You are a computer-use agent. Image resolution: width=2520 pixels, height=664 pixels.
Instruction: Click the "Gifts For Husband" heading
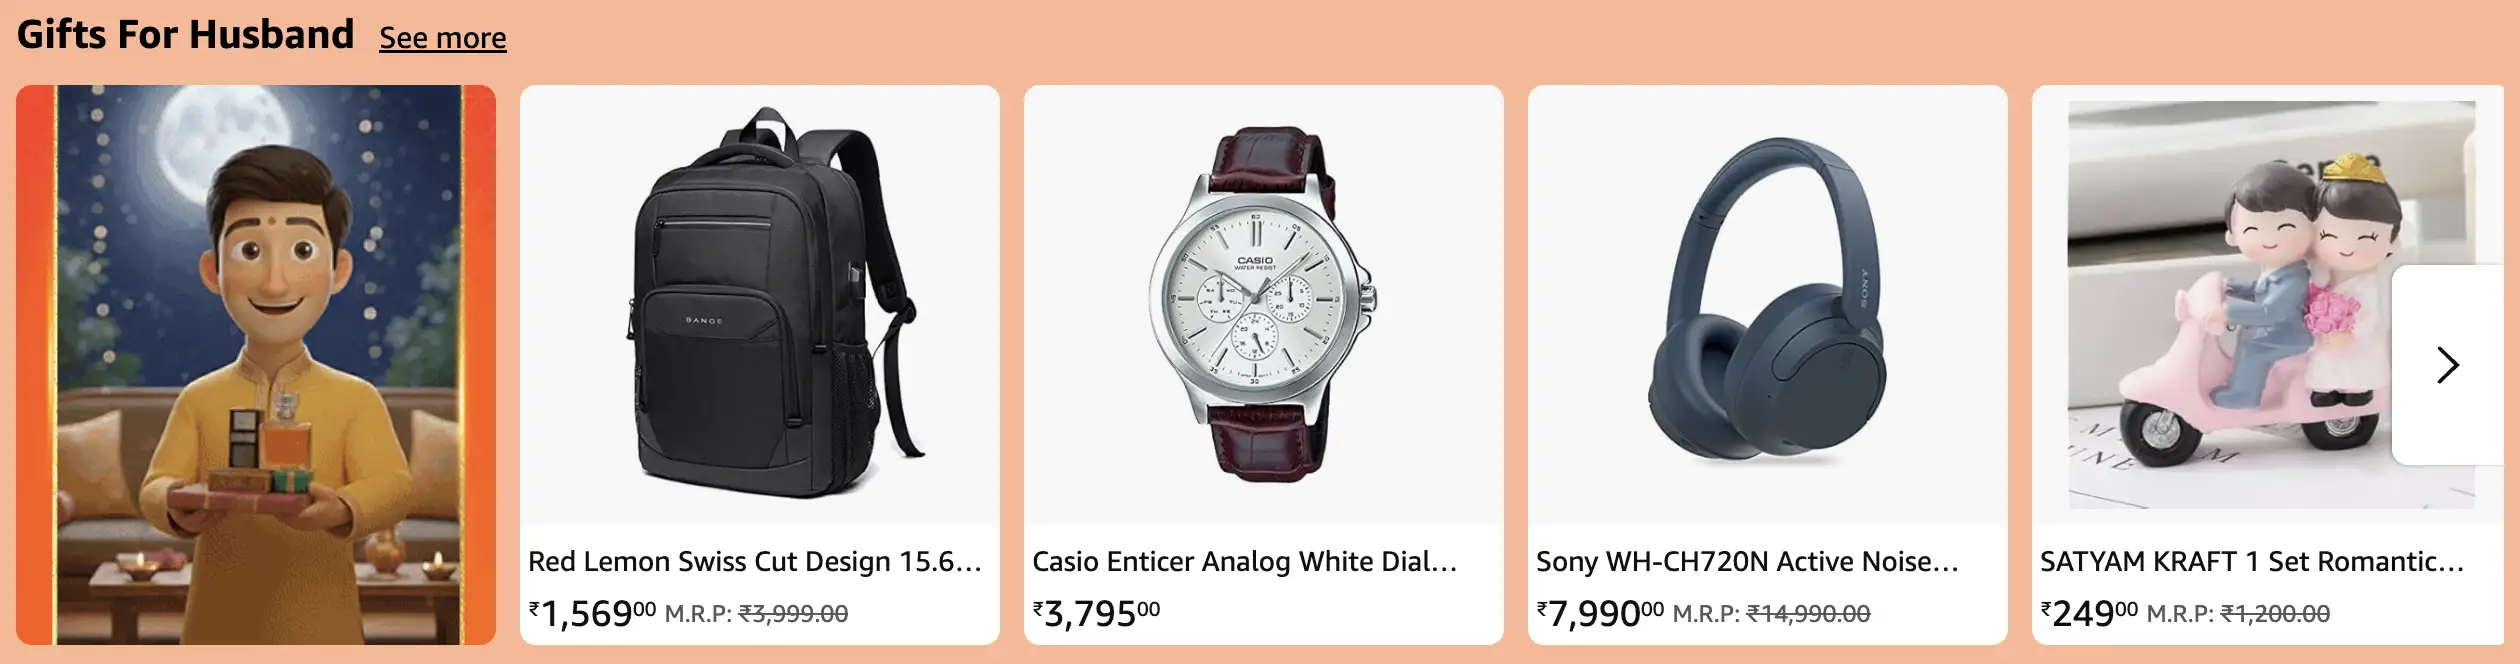click(186, 35)
